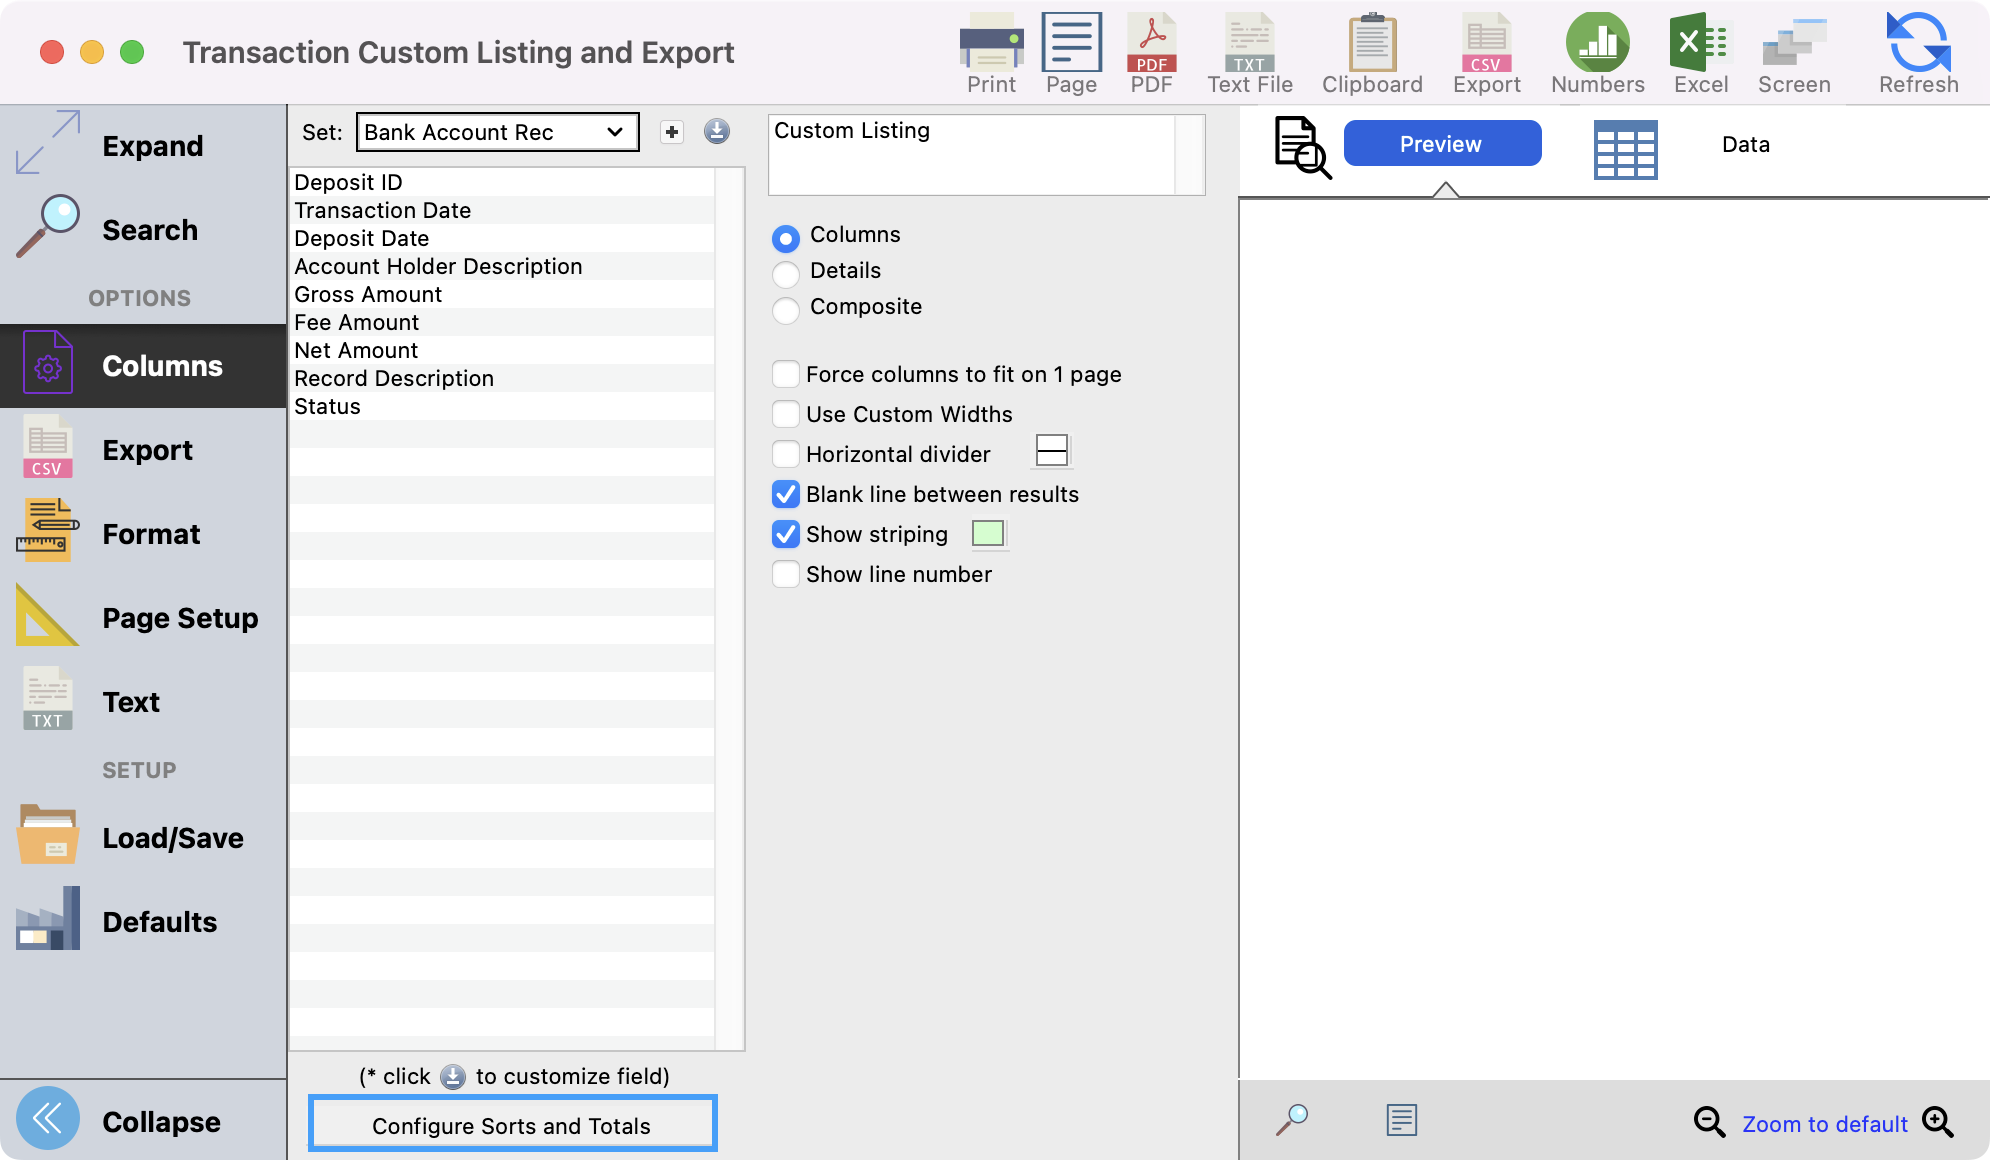1990x1160 pixels.
Task: Expand the sidebar using Expand
Action: (152, 145)
